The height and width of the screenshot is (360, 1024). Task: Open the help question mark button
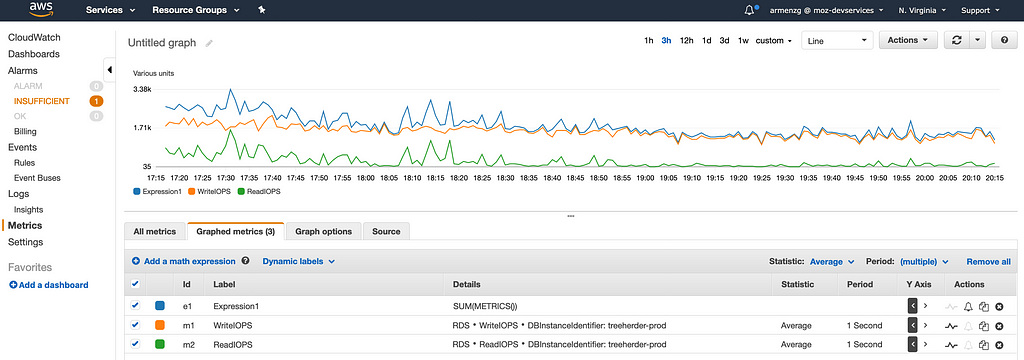coord(1004,41)
